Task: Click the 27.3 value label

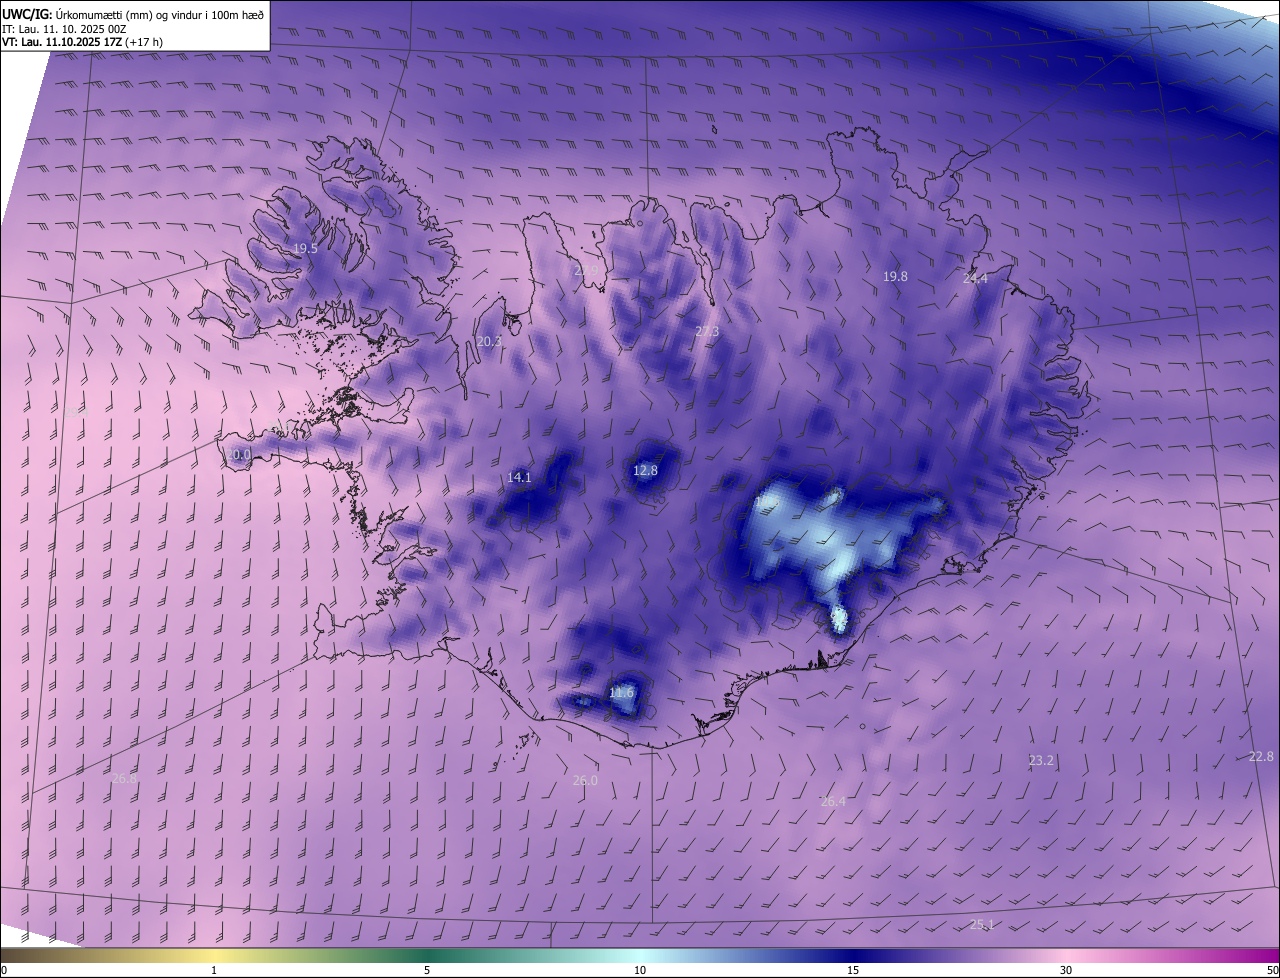Action: coord(707,331)
